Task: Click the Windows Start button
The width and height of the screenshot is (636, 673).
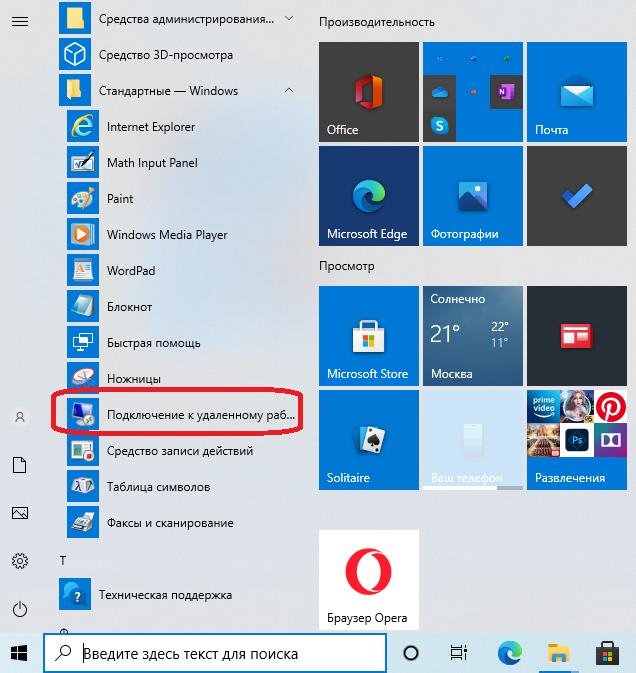Action: (19, 653)
